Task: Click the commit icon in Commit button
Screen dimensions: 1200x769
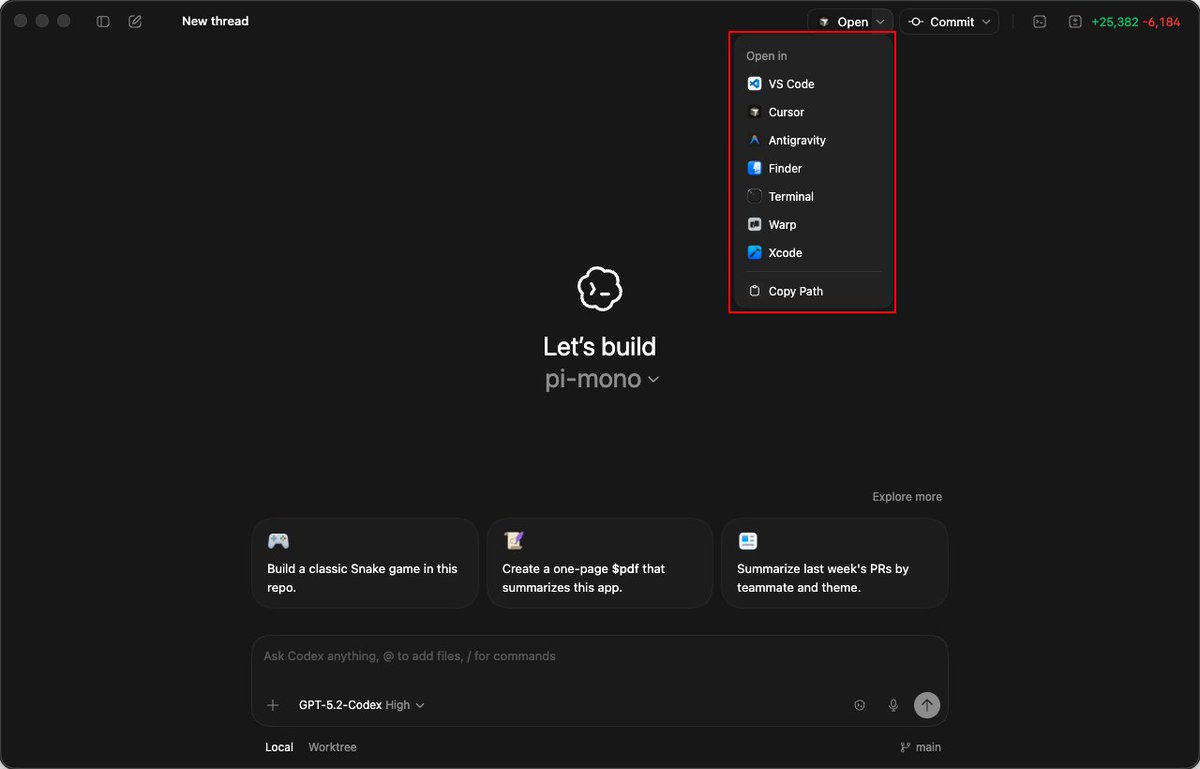Action: coord(916,22)
